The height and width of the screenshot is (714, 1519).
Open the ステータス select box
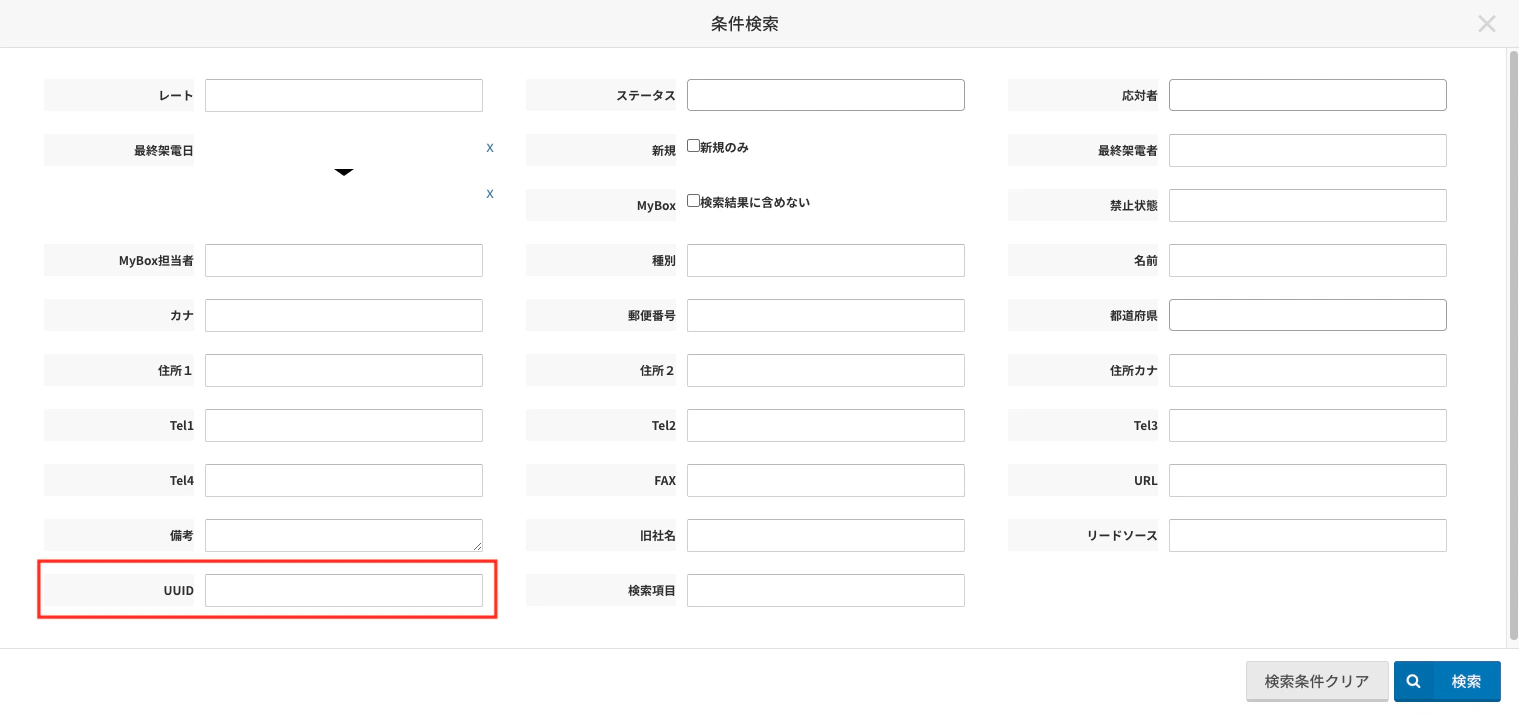[x=826, y=95]
